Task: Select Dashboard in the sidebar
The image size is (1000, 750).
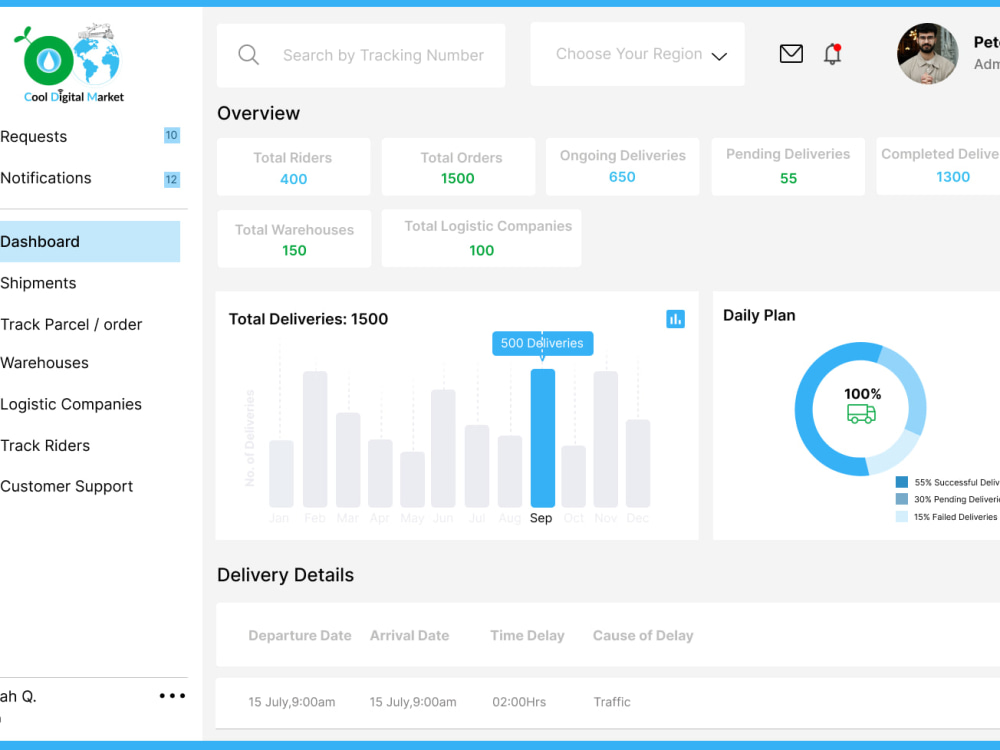Action: pyautogui.click(x=90, y=242)
